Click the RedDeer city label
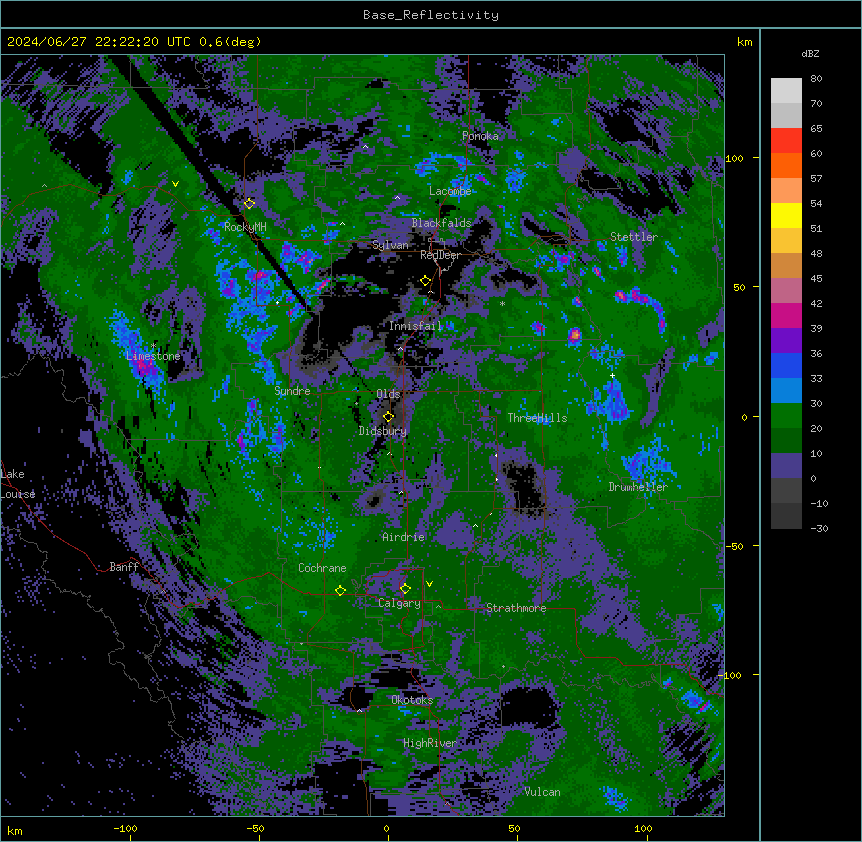The height and width of the screenshot is (842, 862). tap(440, 255)
